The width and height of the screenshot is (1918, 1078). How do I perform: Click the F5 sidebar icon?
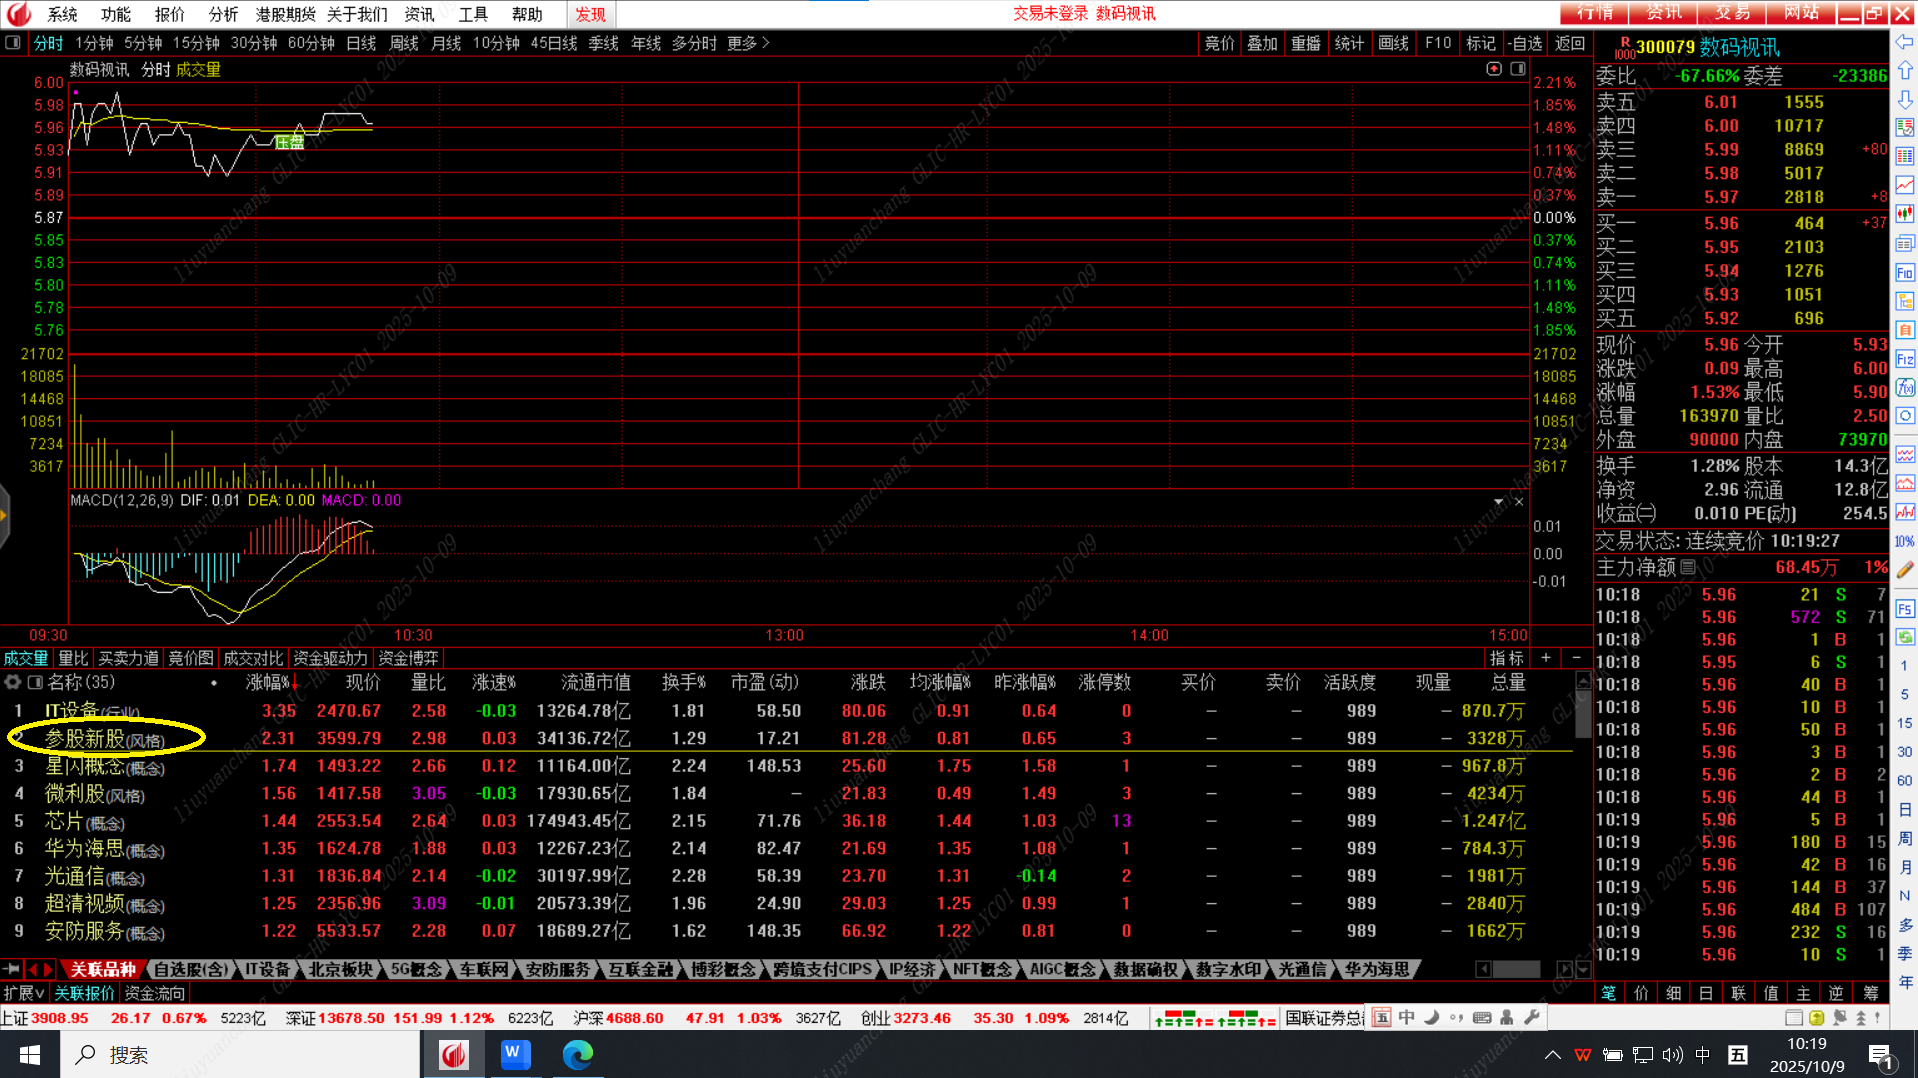pos(1904,608)
